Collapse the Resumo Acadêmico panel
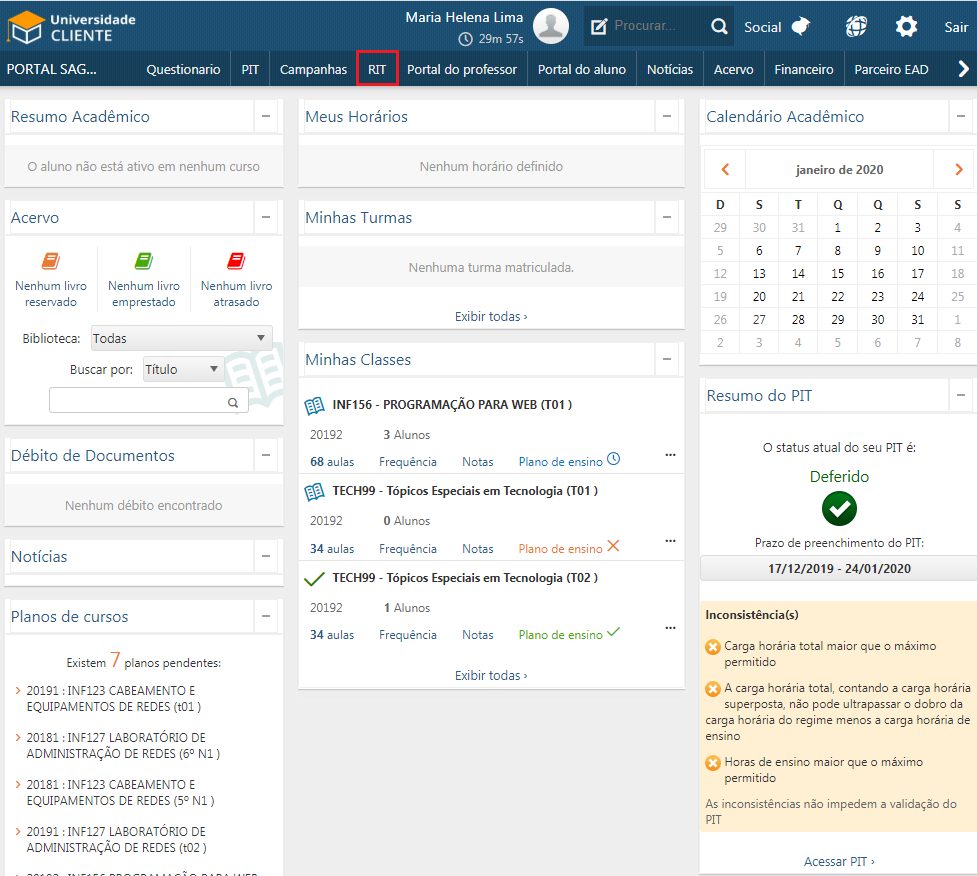The height and width of the screenshot is (876, 977). point(266,117)
